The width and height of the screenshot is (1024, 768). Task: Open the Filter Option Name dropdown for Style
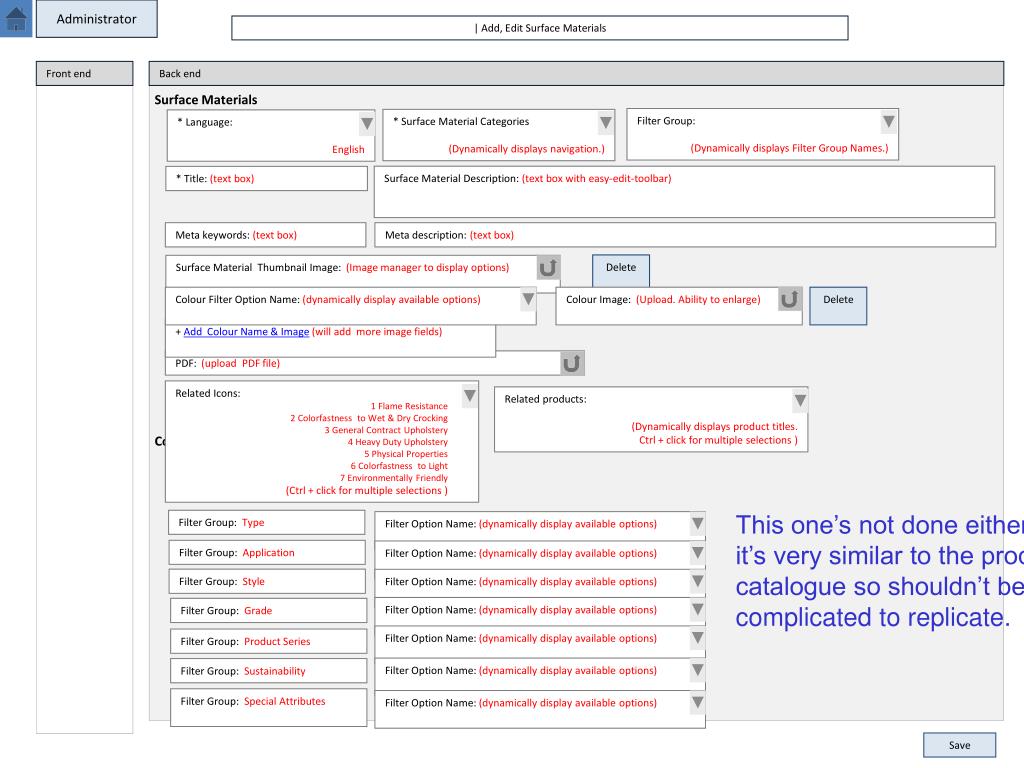(x=697, y=581)
